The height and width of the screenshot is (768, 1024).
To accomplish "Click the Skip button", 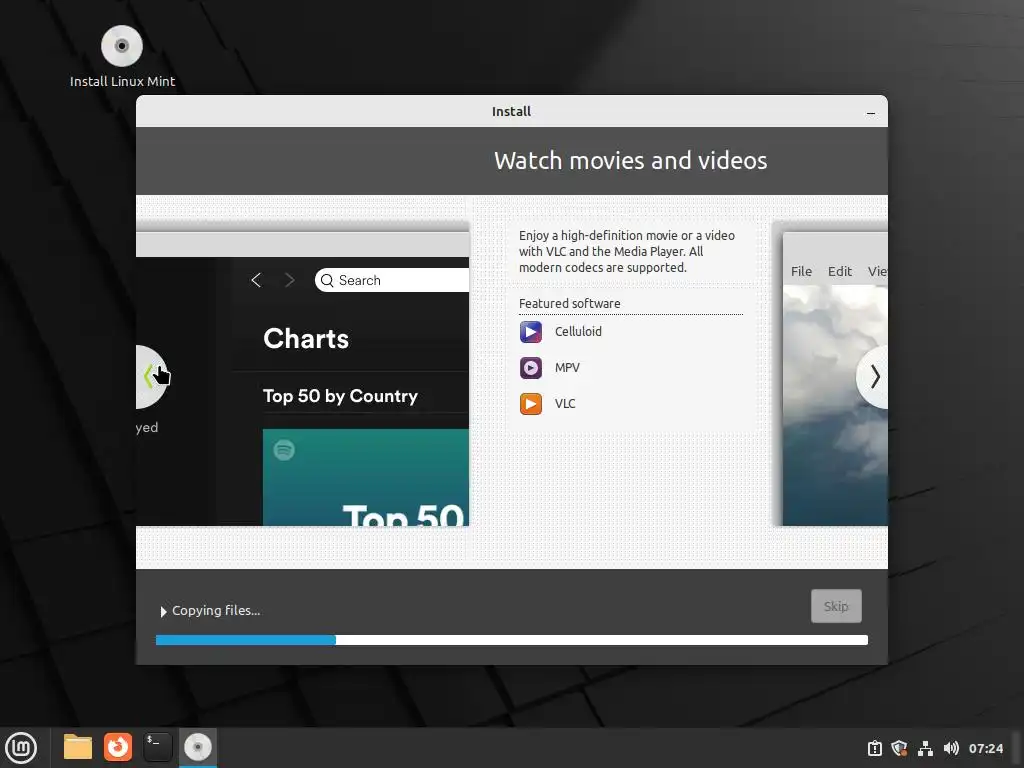I will click(836, 606).
